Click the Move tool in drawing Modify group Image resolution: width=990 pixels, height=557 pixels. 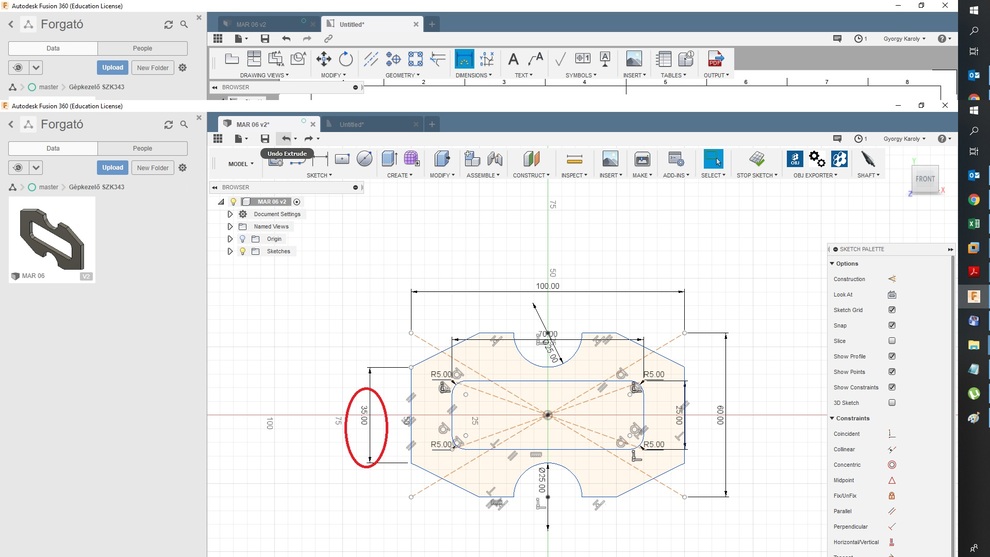tap(324, 59)
